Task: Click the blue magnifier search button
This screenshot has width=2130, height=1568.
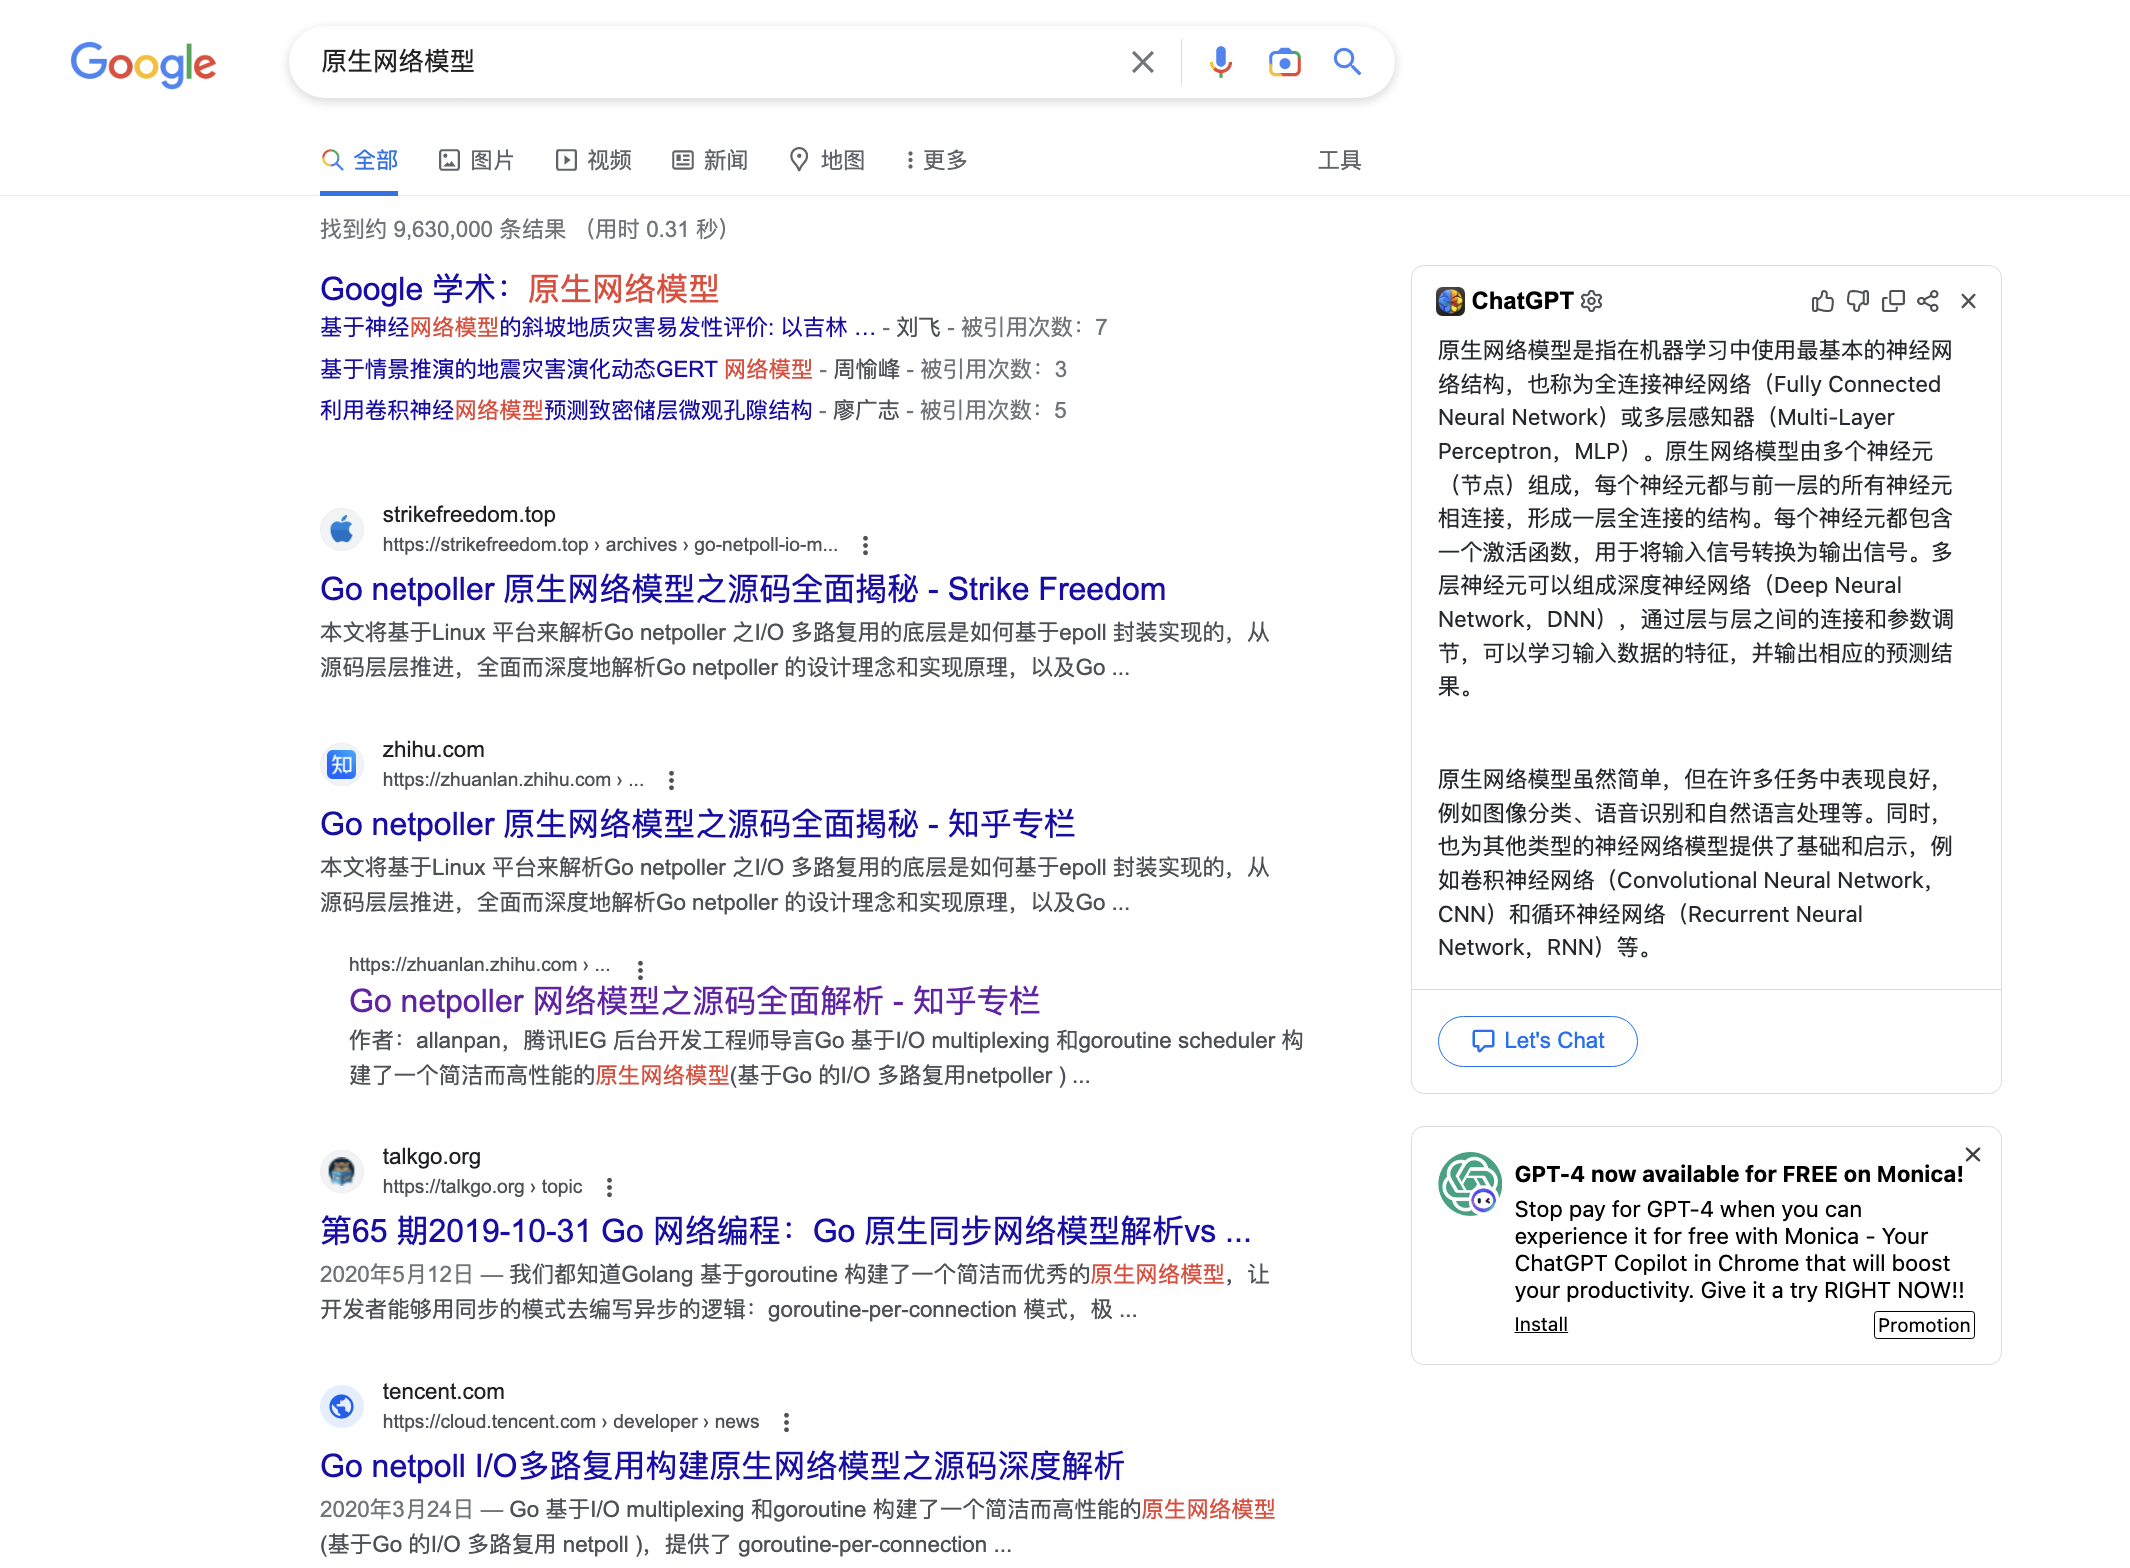Action: (x=1347, y=62)
